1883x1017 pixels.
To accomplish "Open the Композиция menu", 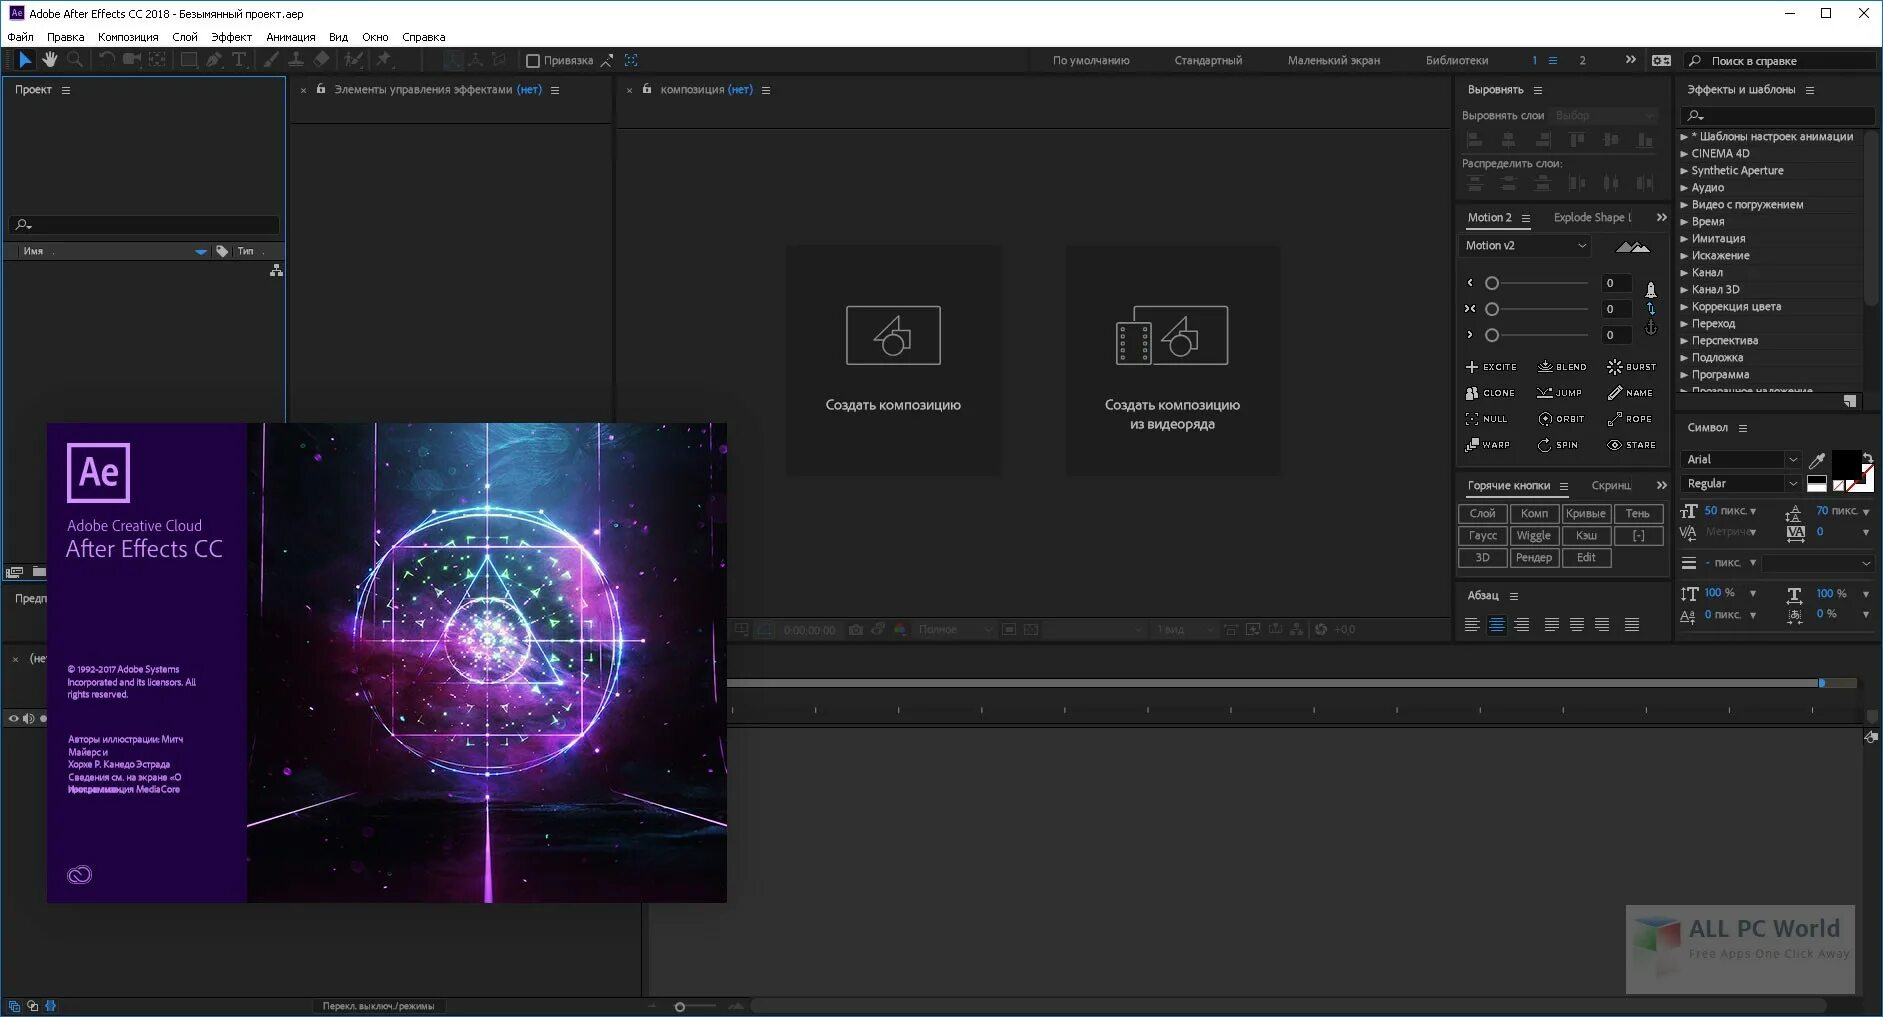I will pyautogui.click(x=128, y=37).
